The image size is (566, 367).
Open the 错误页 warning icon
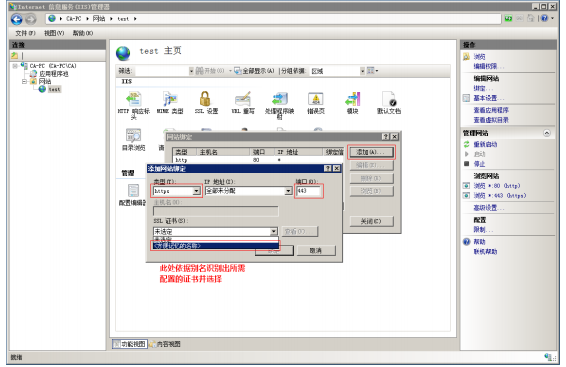(315, 99)
